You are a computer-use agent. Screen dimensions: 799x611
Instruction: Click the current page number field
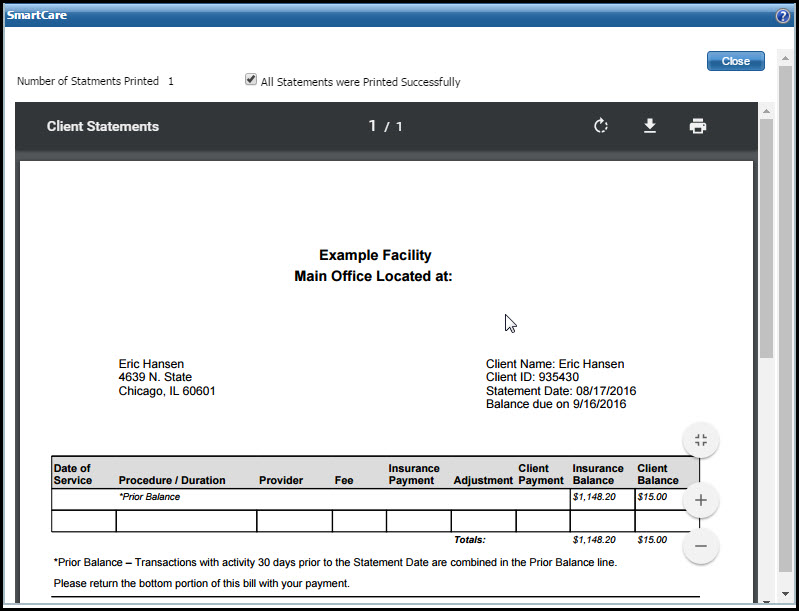click(x=372, y=126)
